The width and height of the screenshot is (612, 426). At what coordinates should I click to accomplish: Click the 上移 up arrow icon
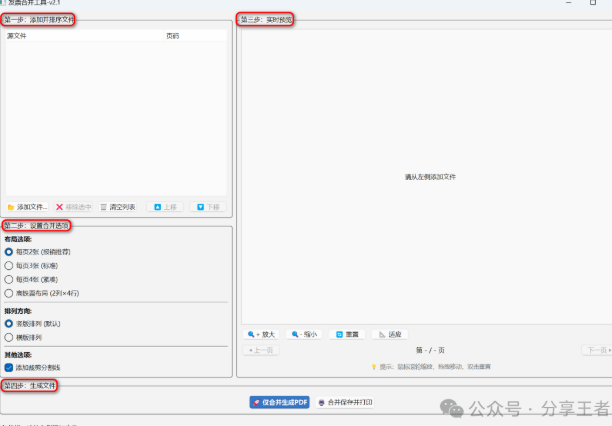point(156,207)
